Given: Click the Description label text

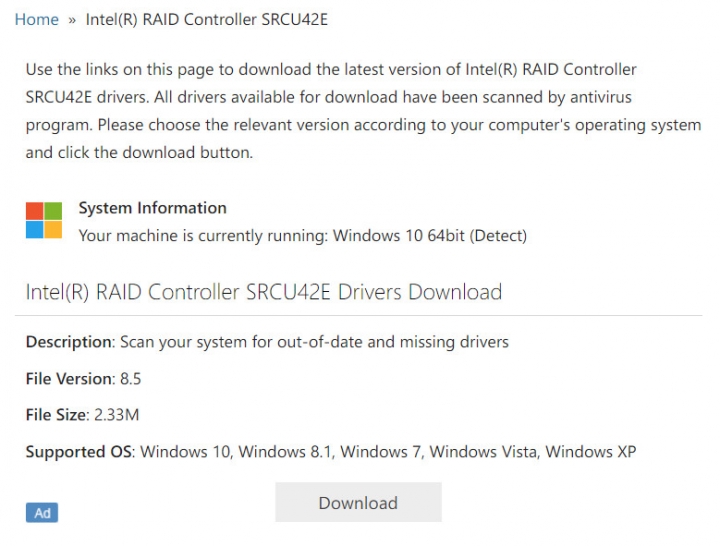Looking at the screenshot, I should tap(68, 342).
